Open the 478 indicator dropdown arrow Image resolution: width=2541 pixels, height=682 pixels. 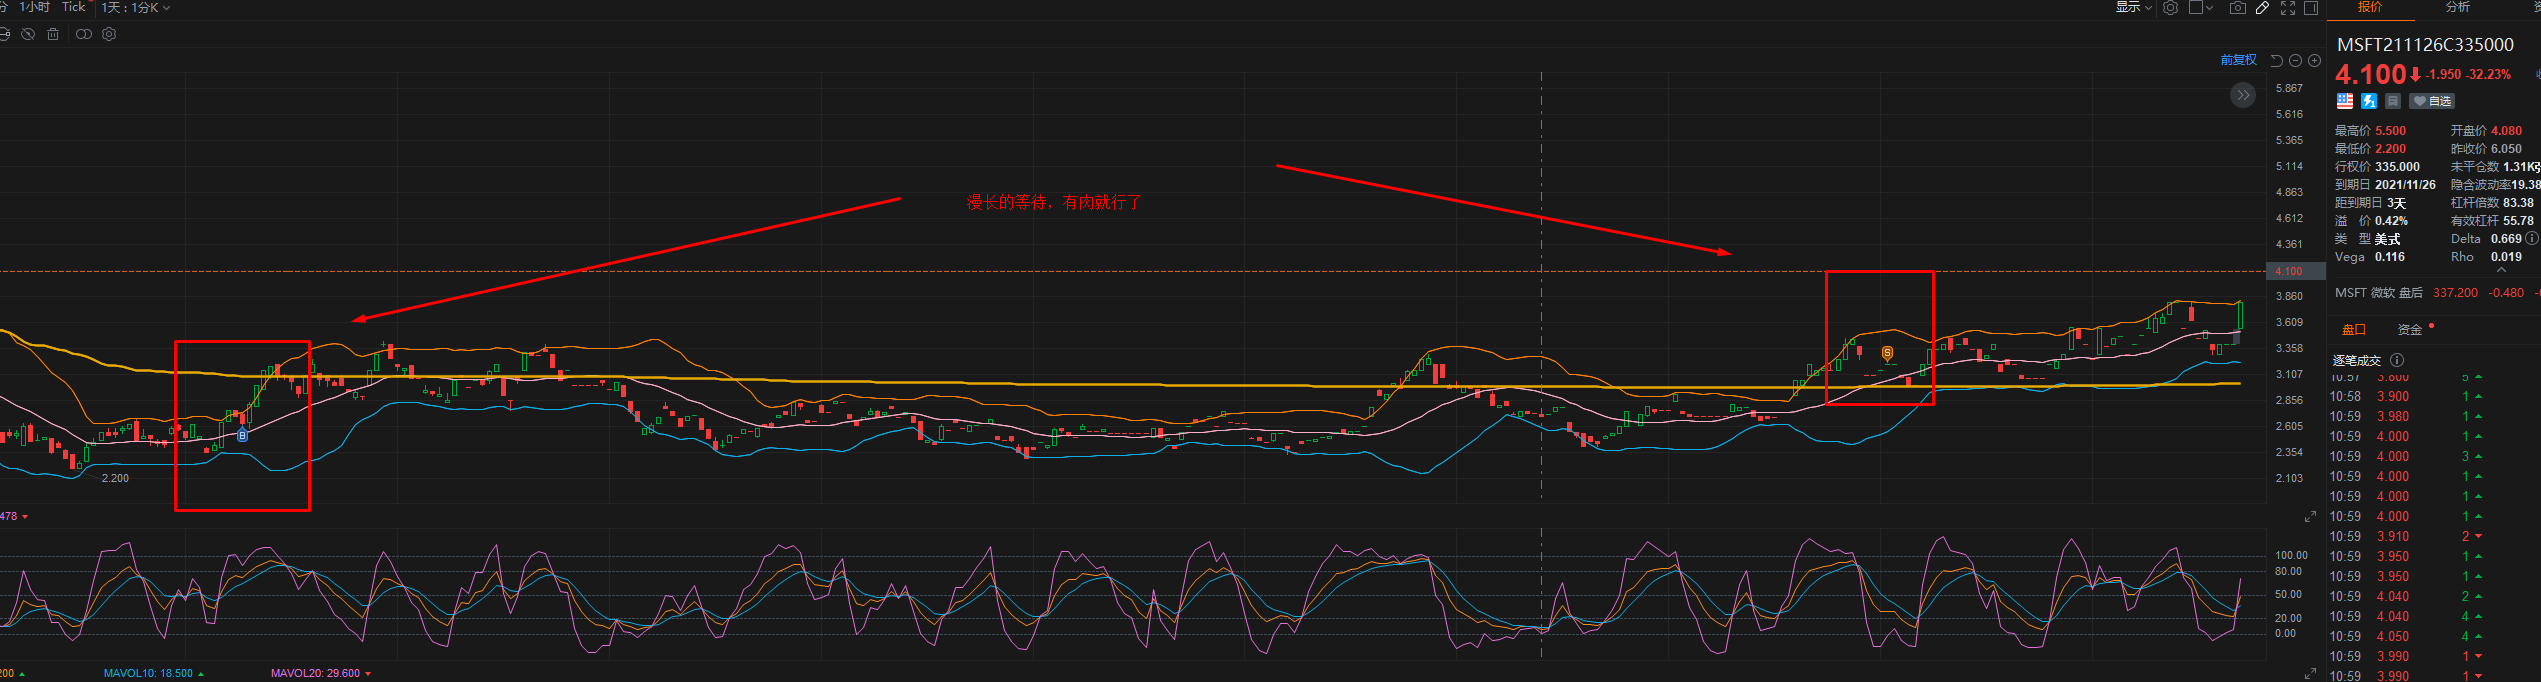(x=24, y=517)
